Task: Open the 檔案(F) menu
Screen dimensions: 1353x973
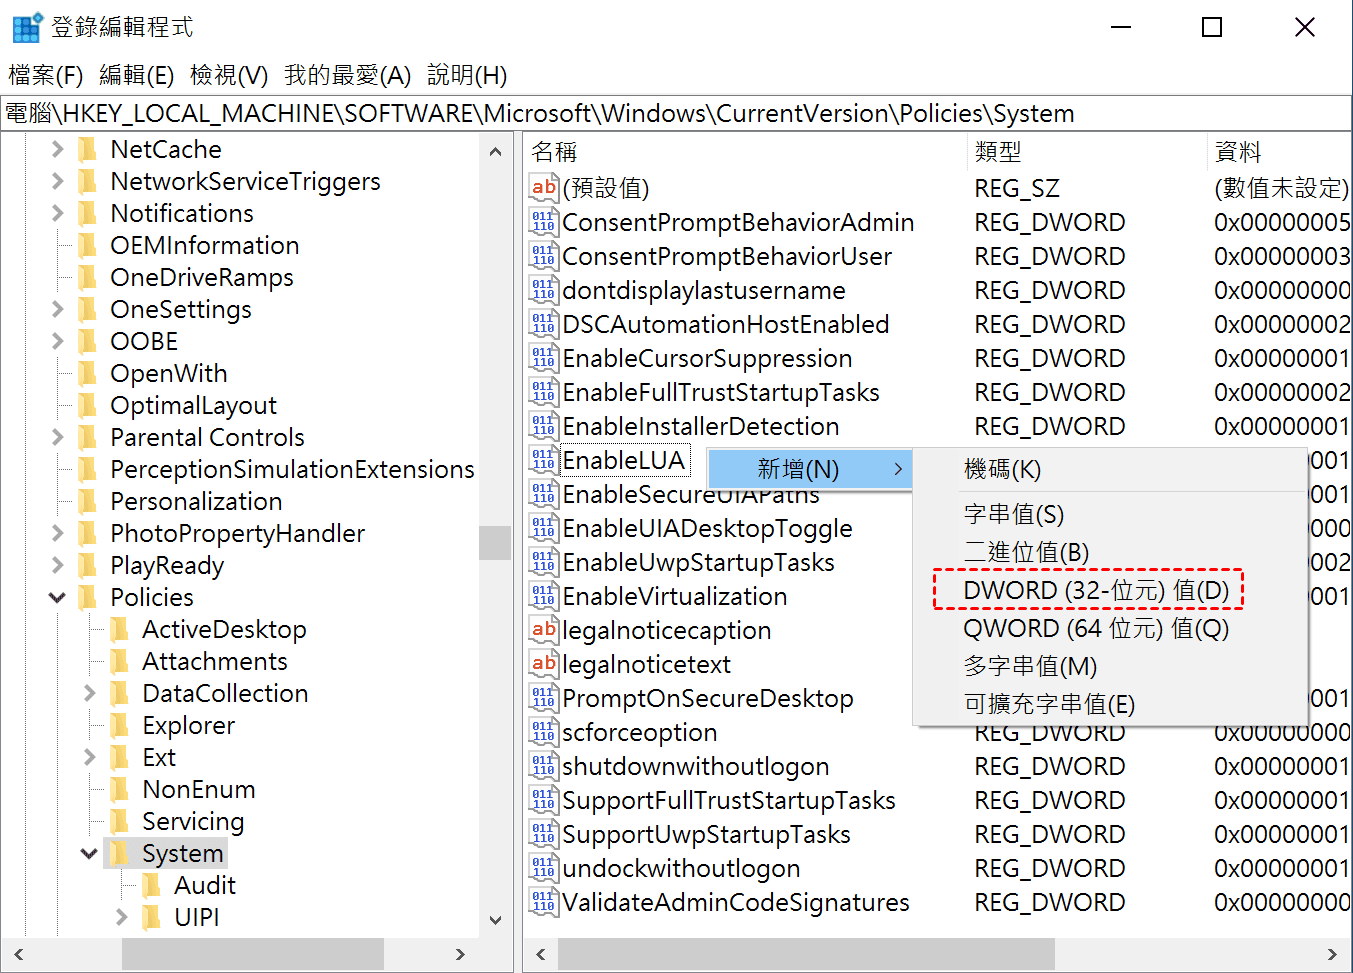Action: (46, 75)
